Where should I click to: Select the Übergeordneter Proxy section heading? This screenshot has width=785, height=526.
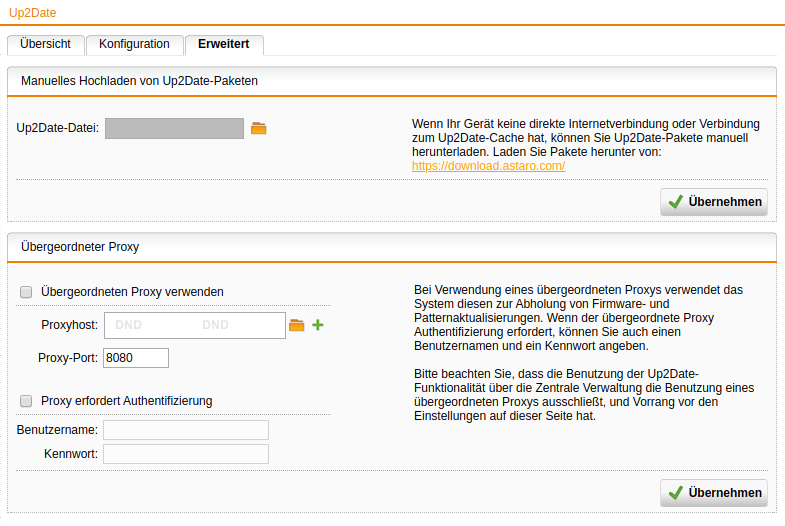[80, 247]
